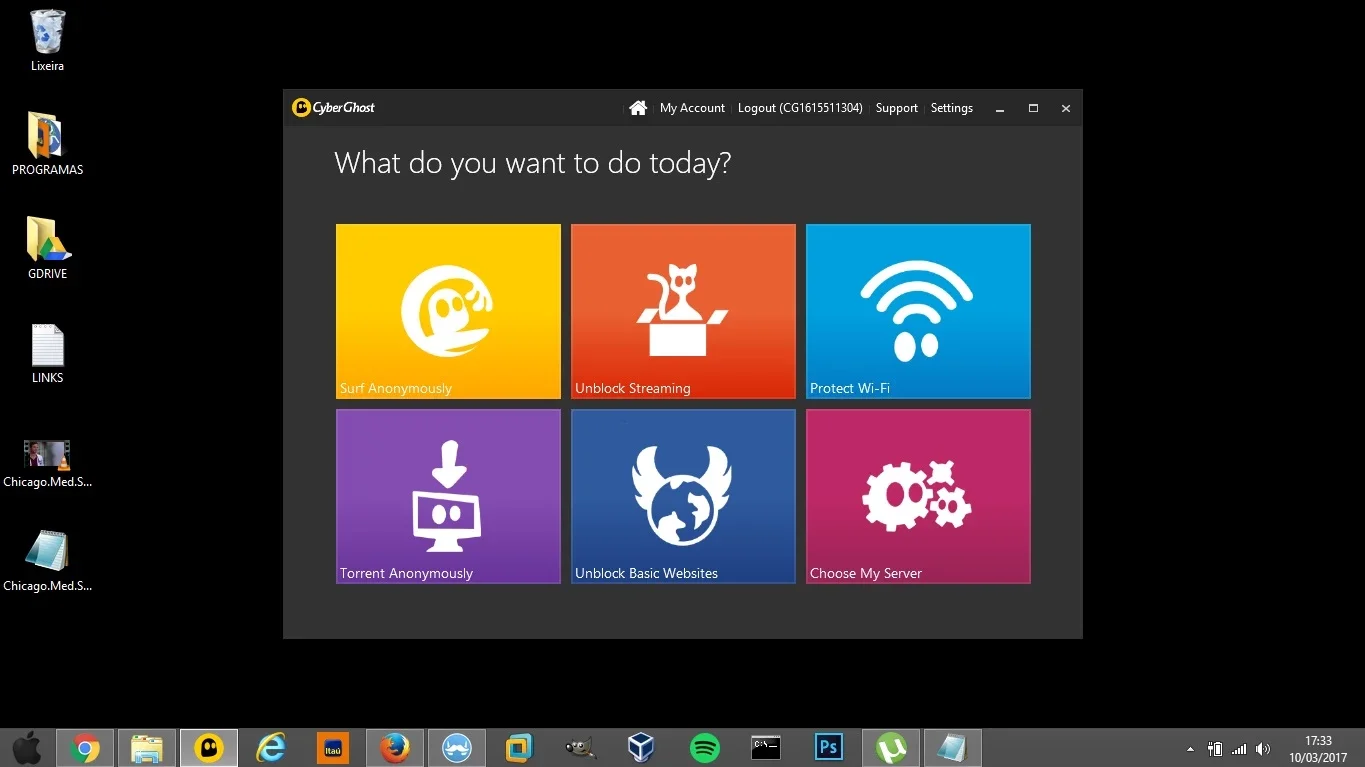
Task: Open File Explorer from taskbar
Action: (x=147, y=748)
